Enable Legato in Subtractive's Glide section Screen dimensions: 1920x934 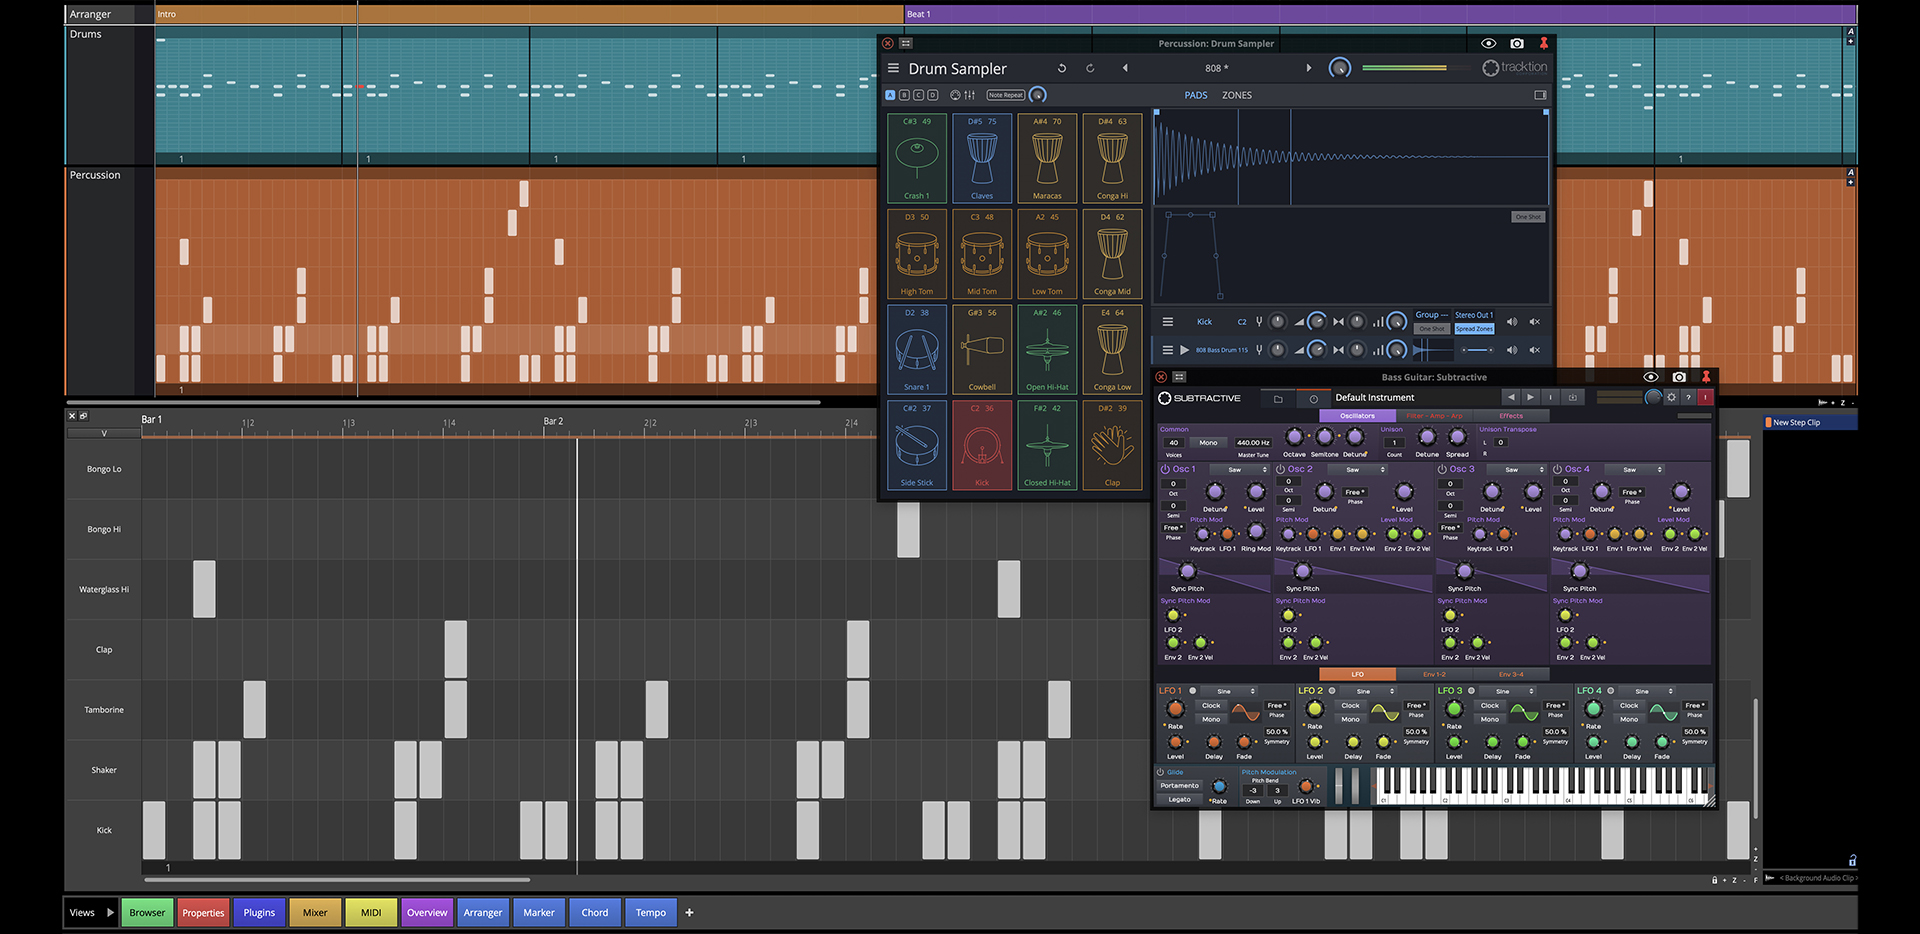pos(1179,799)
